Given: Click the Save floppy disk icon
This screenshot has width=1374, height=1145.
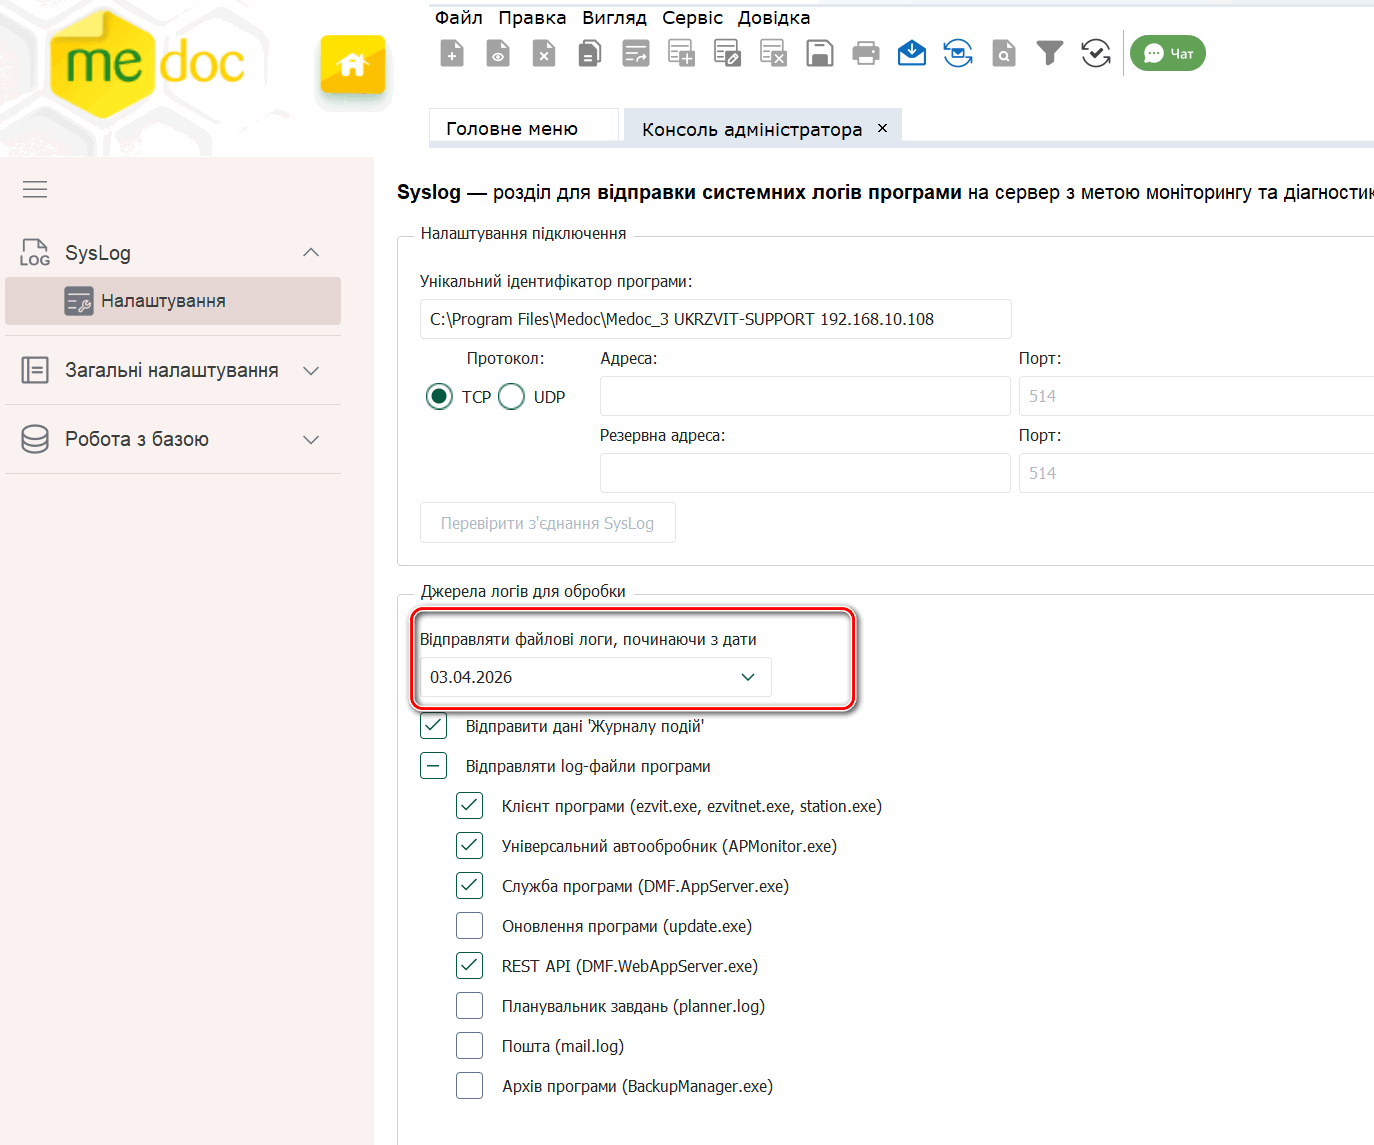Looking at the screenshot, I should 820,53.
